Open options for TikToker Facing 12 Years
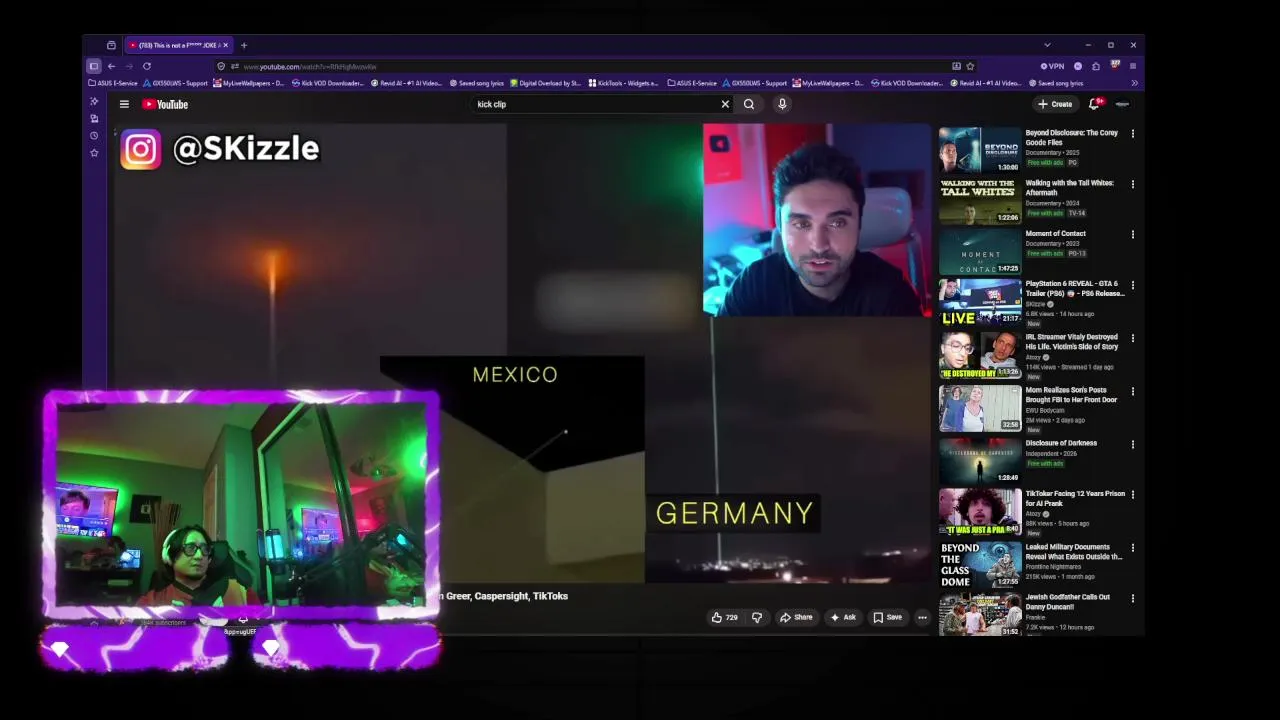The image size is (1280, 720). point(1132,495)
